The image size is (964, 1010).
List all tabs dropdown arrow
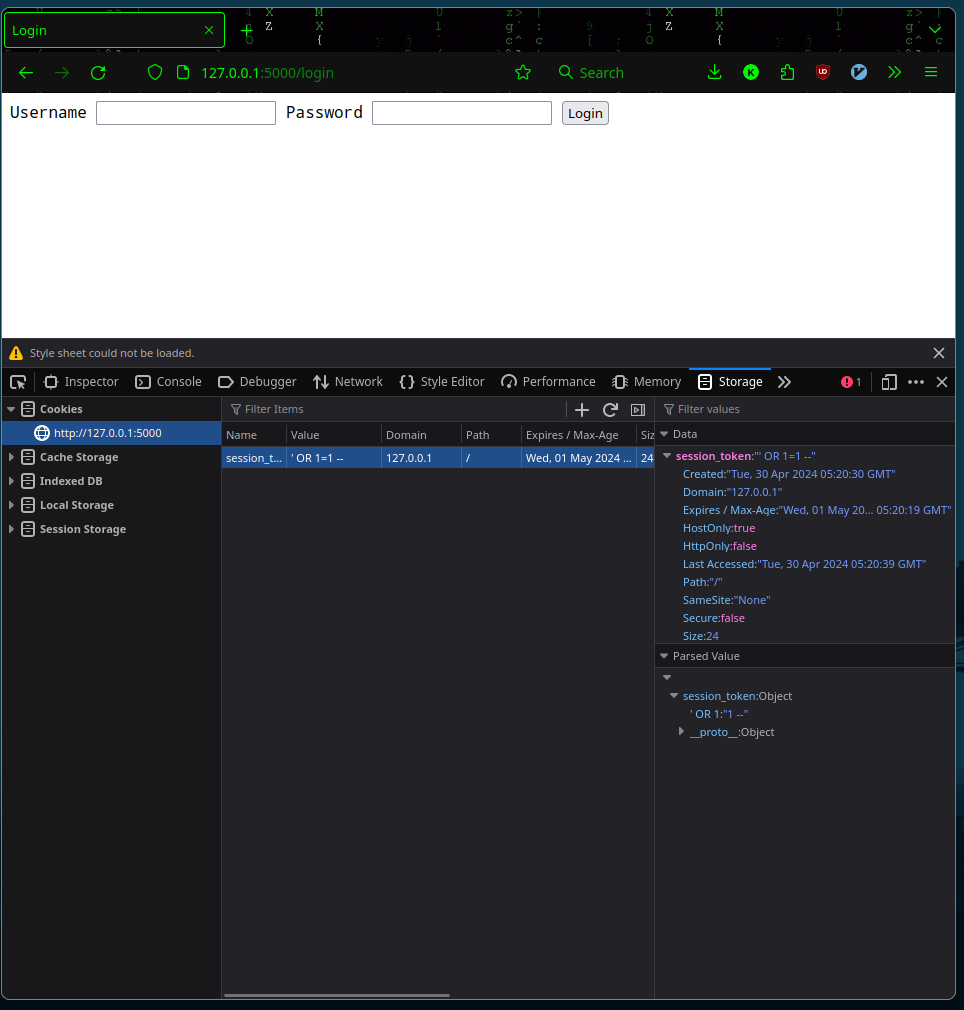pyautogui.click(x=935, y=30)
